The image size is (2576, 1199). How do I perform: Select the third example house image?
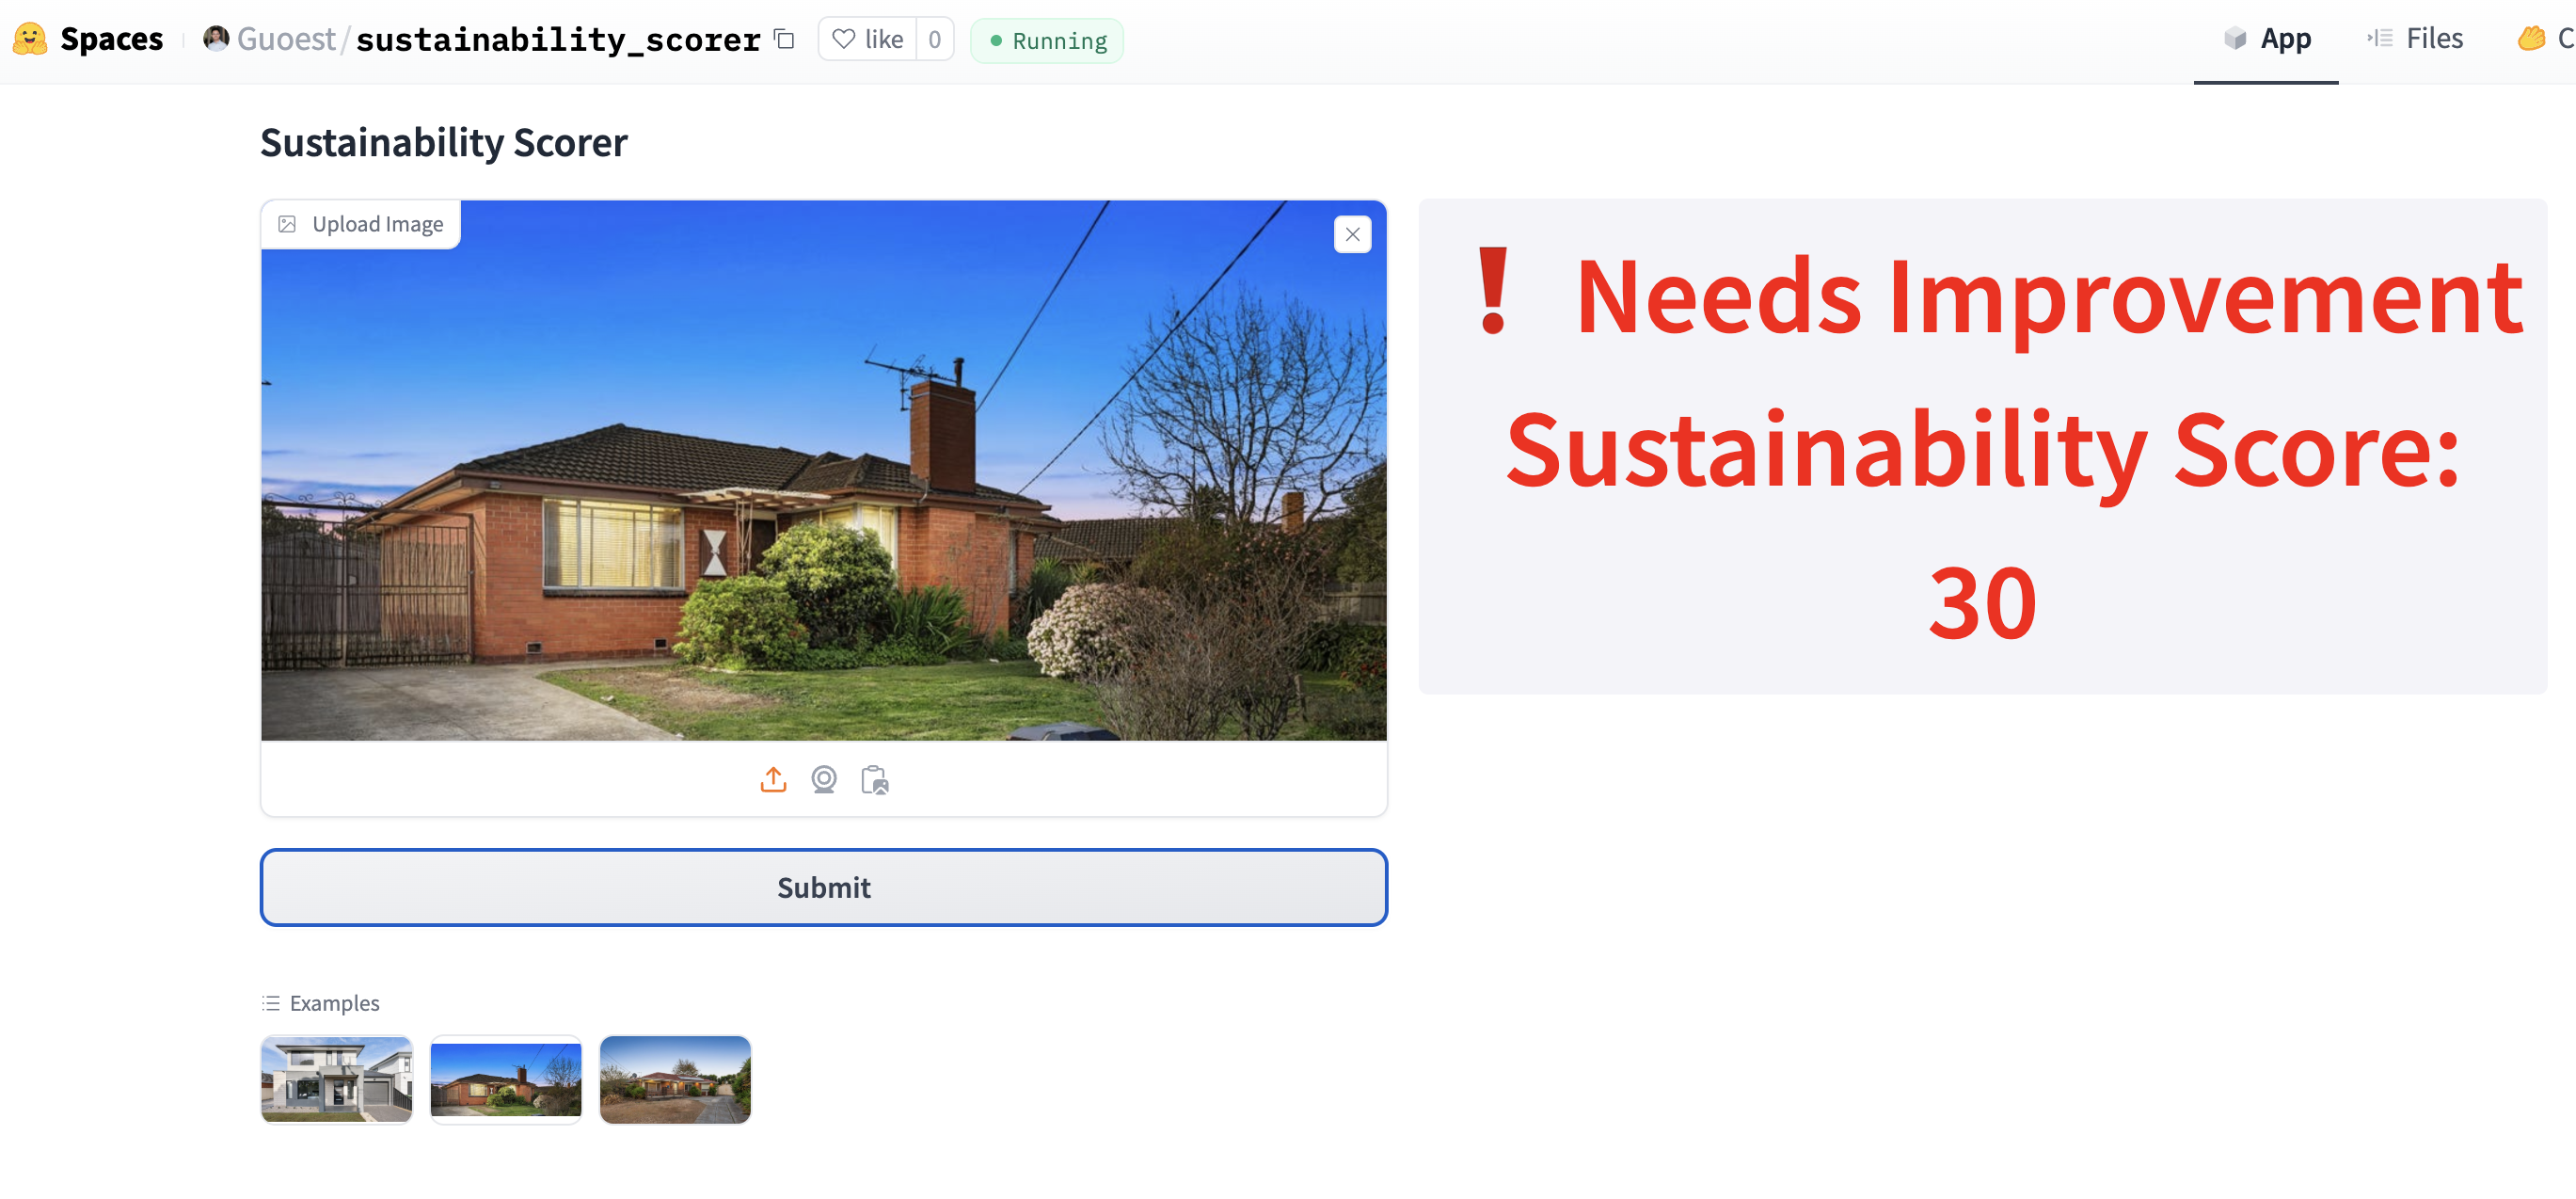point(675,1079)
